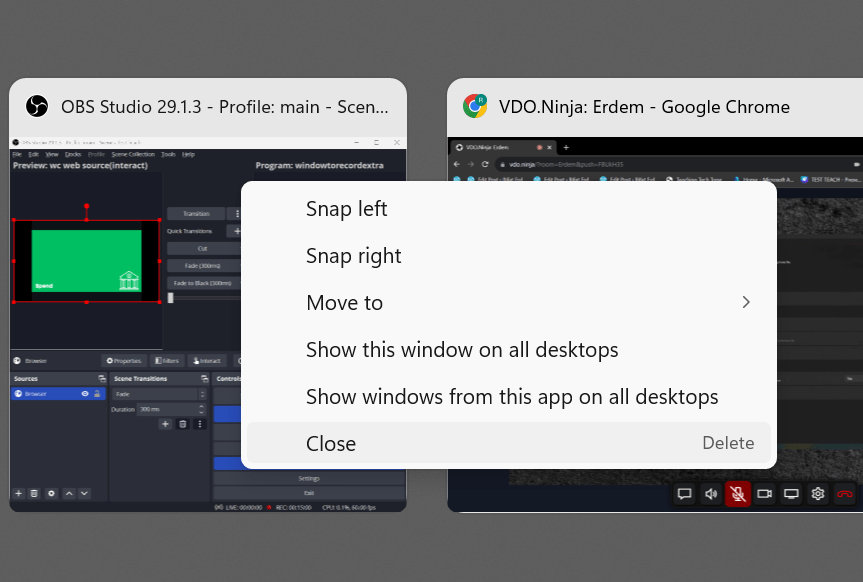Remove scene transition with trash icon
The width and height of the screenshot is (863, 582).
pos(183,424)
